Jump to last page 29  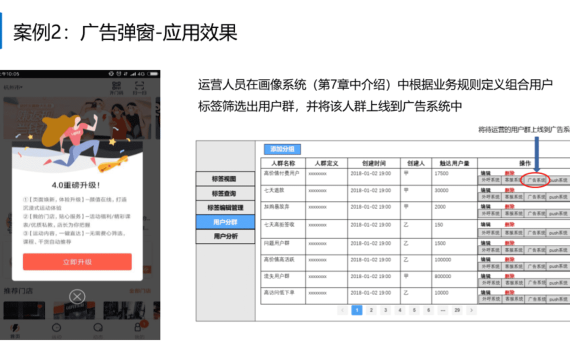click(x=457, y=310)
